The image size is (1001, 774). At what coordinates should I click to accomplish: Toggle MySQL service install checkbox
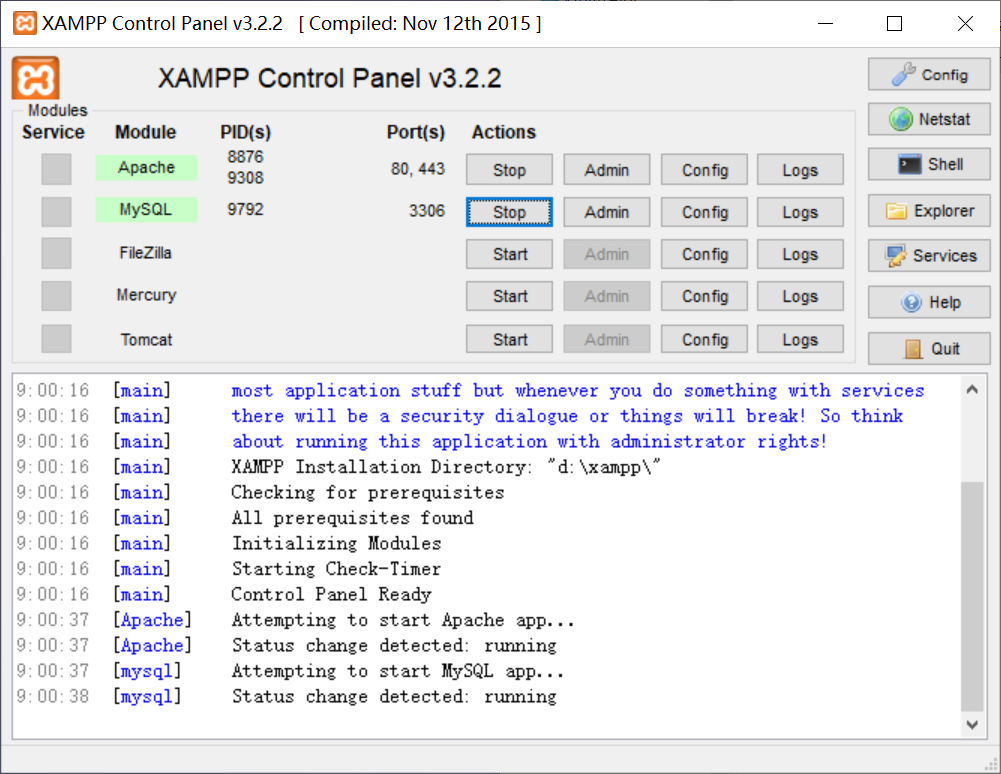click(56, 211)
